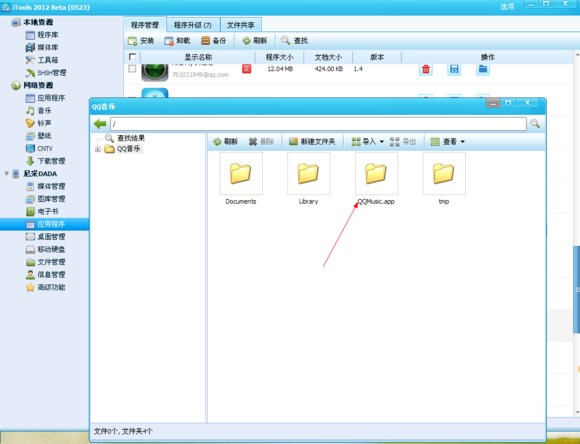This screenshot has width=580, height=444.
Task: Click the 卸载 uninstall button
Action: tap(177, 41)
